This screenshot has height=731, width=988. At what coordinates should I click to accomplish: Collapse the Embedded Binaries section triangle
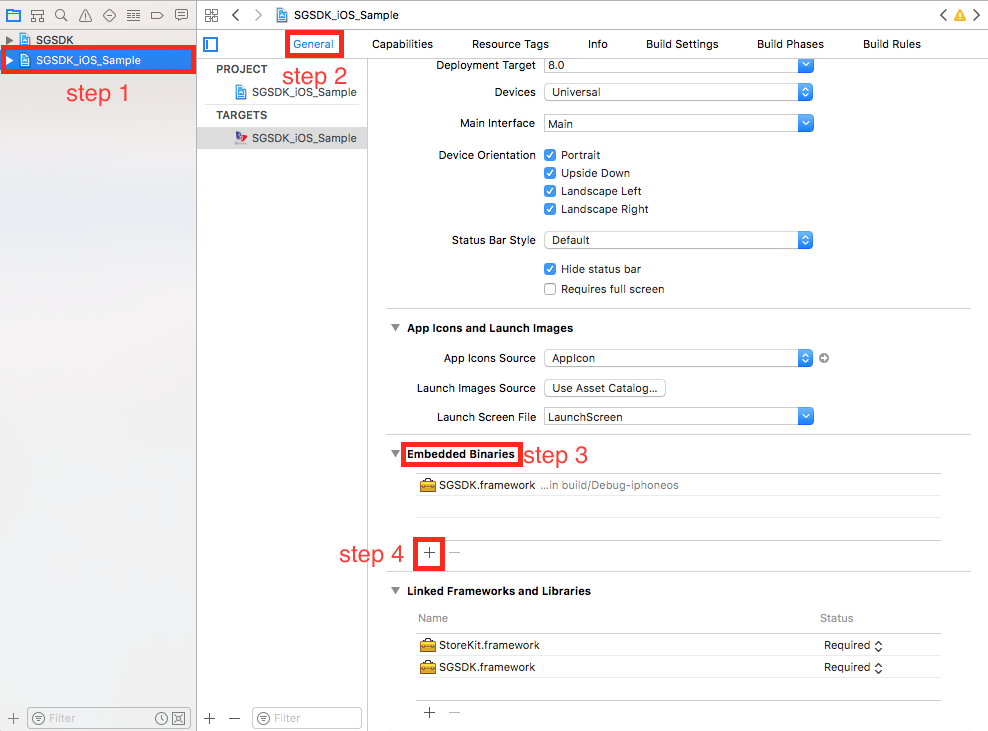tap(395, 453)
